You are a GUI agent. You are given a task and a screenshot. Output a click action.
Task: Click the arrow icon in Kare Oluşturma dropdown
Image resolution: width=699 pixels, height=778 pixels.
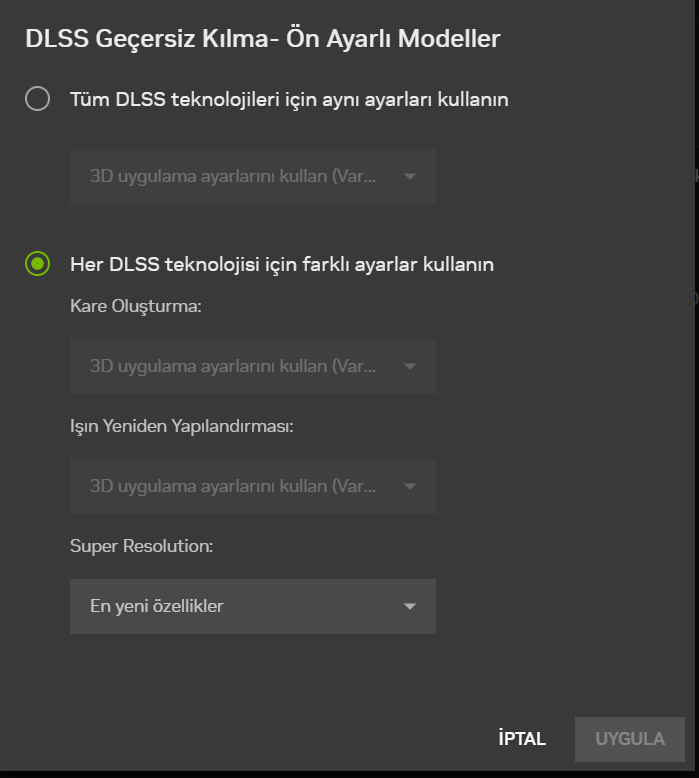[409, 366]
